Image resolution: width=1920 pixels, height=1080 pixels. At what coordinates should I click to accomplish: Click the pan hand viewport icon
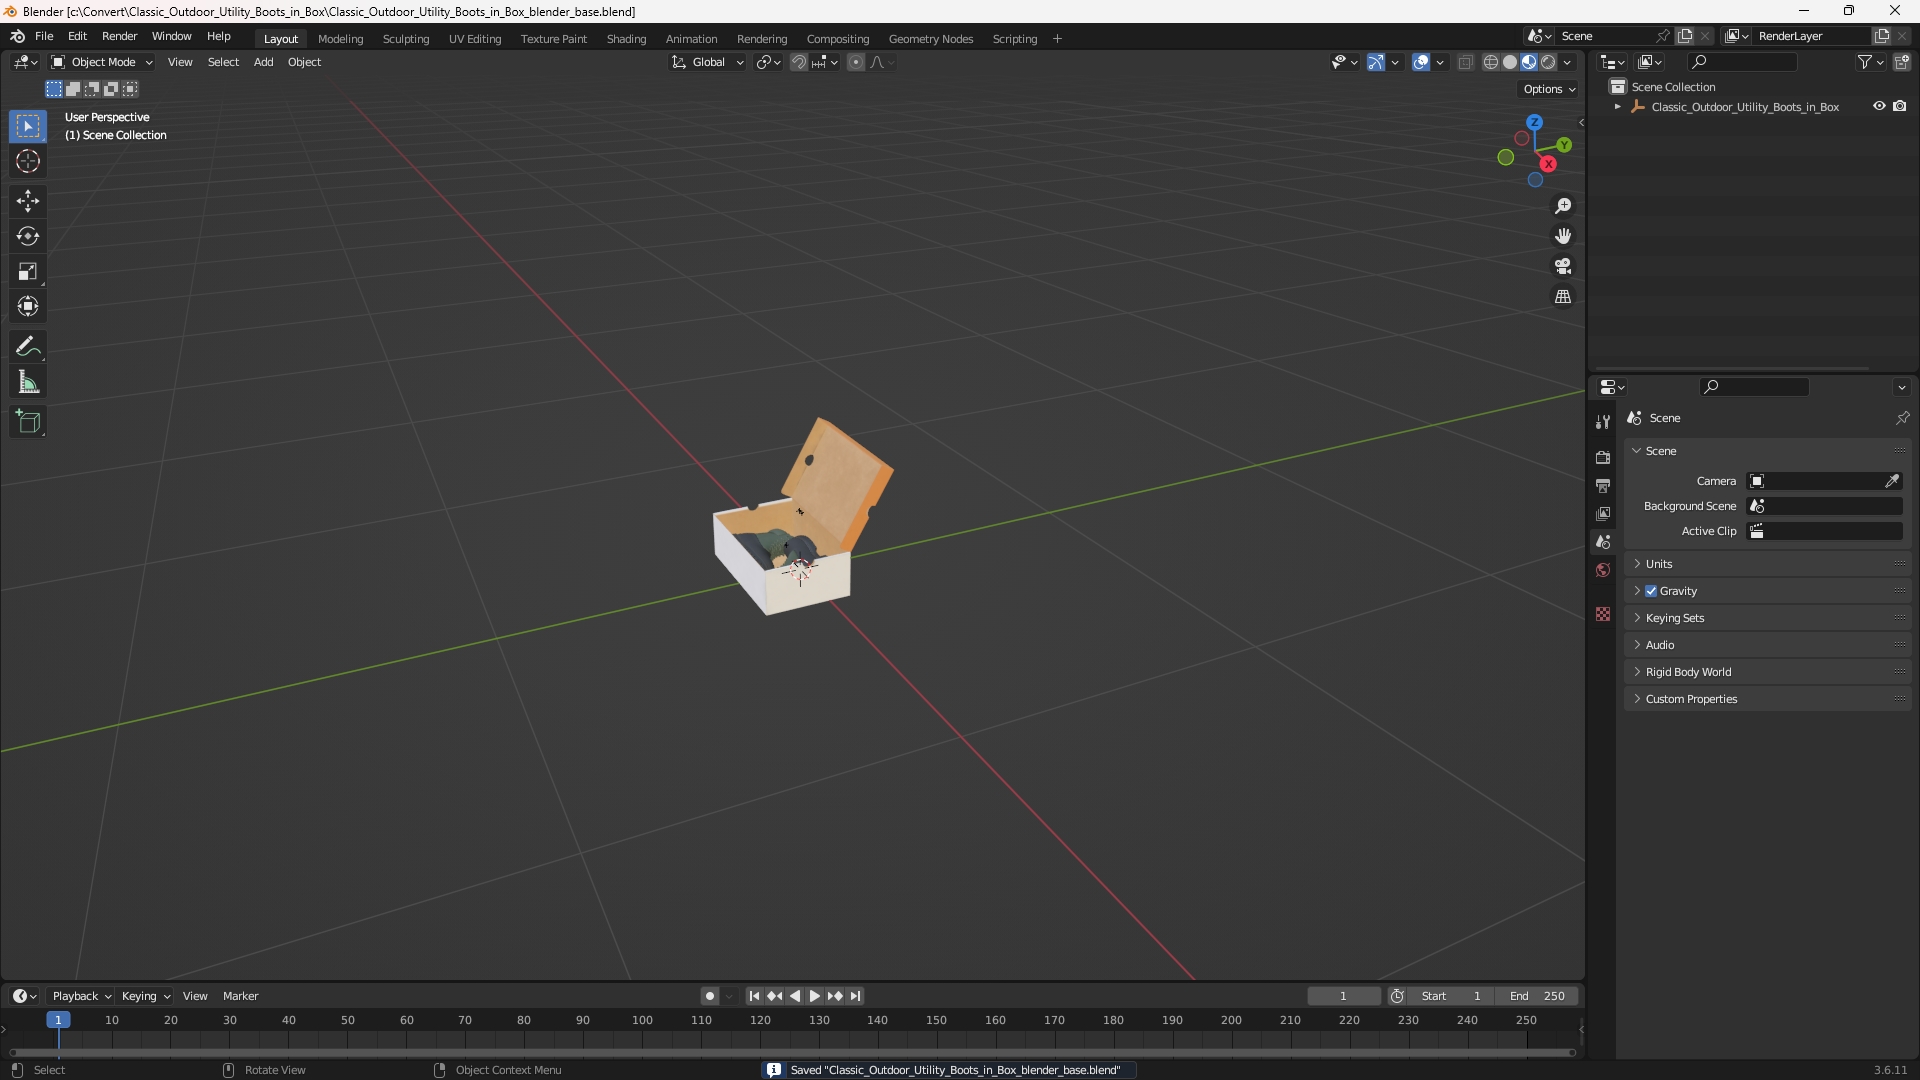(x=1562, y=236)
